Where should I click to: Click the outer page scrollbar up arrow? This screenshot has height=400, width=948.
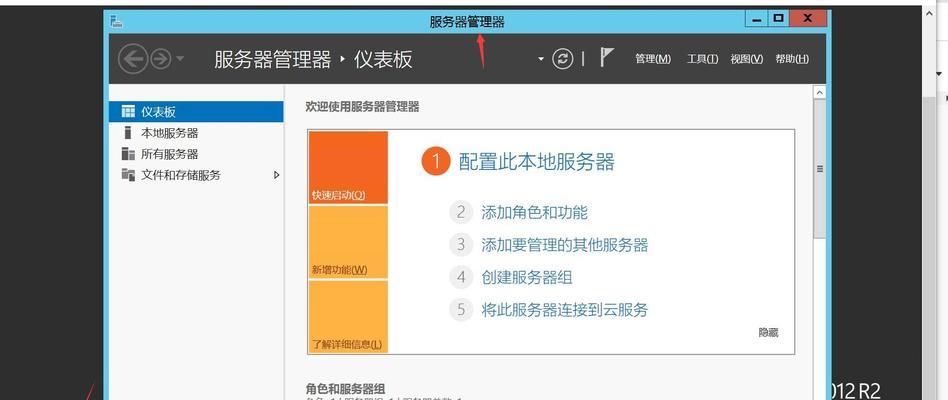[930, 13]
